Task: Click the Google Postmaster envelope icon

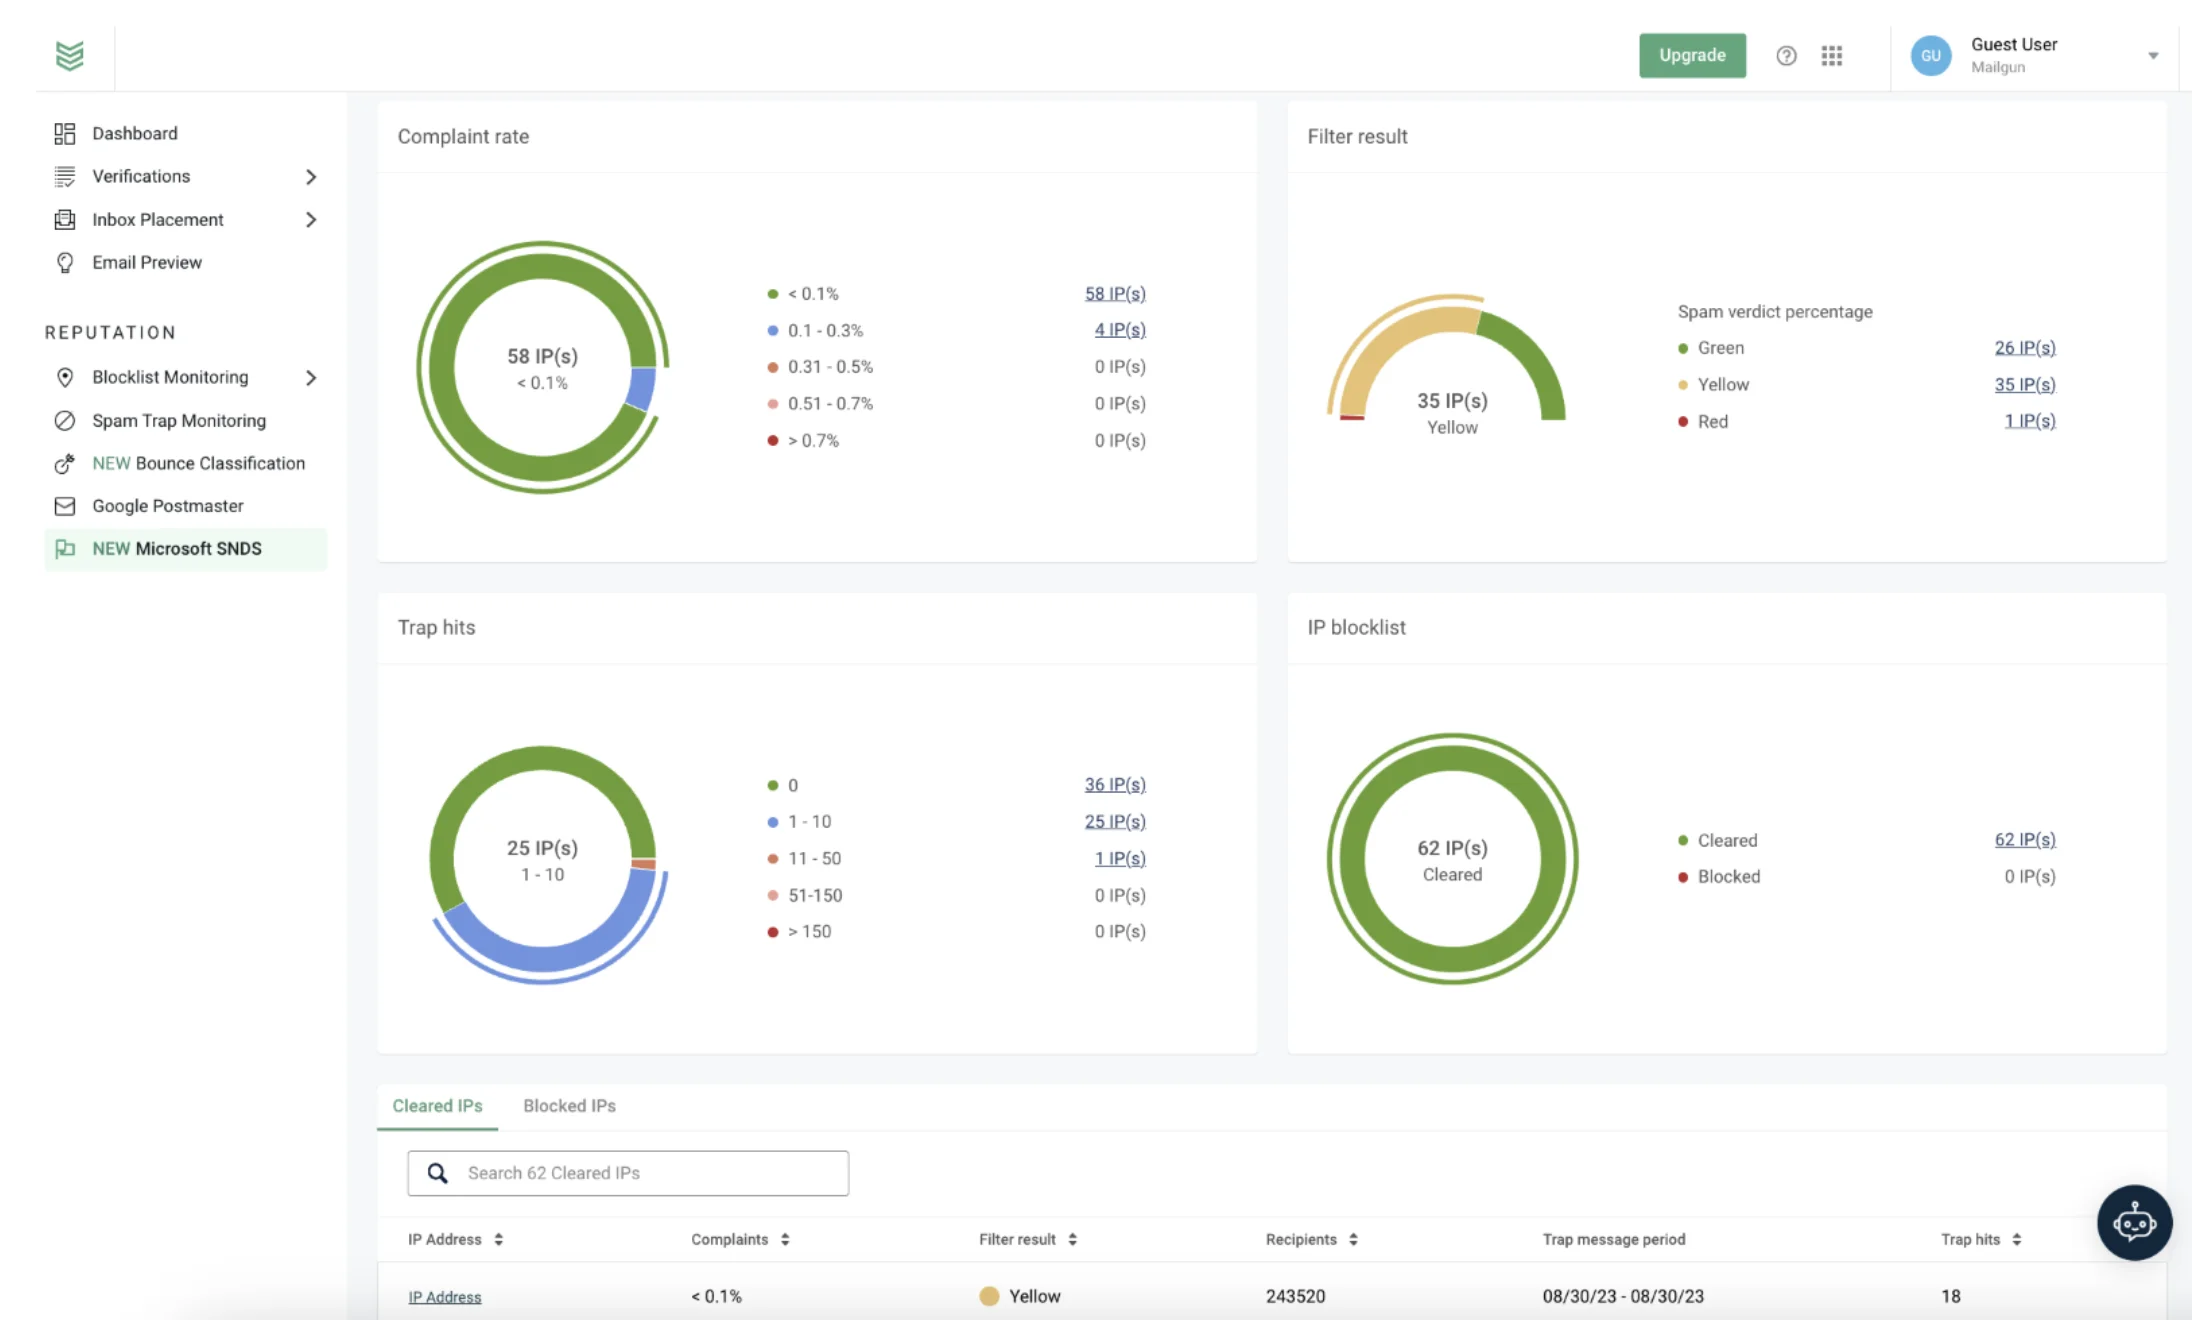Action: (x=65, y=506)
